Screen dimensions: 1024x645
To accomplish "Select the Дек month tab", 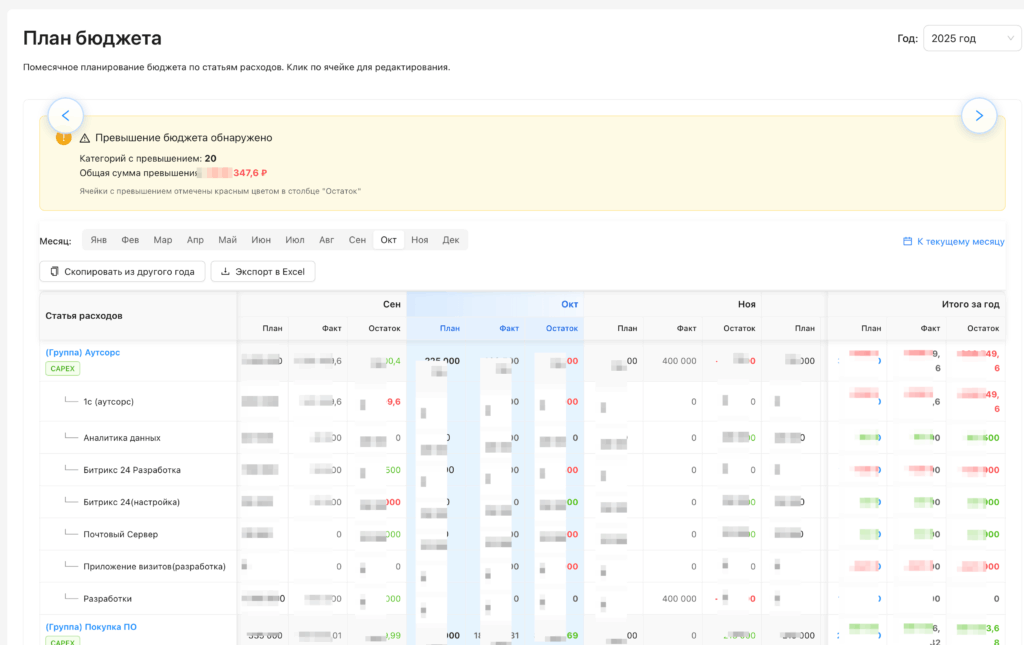I will [x=451, y=240].
